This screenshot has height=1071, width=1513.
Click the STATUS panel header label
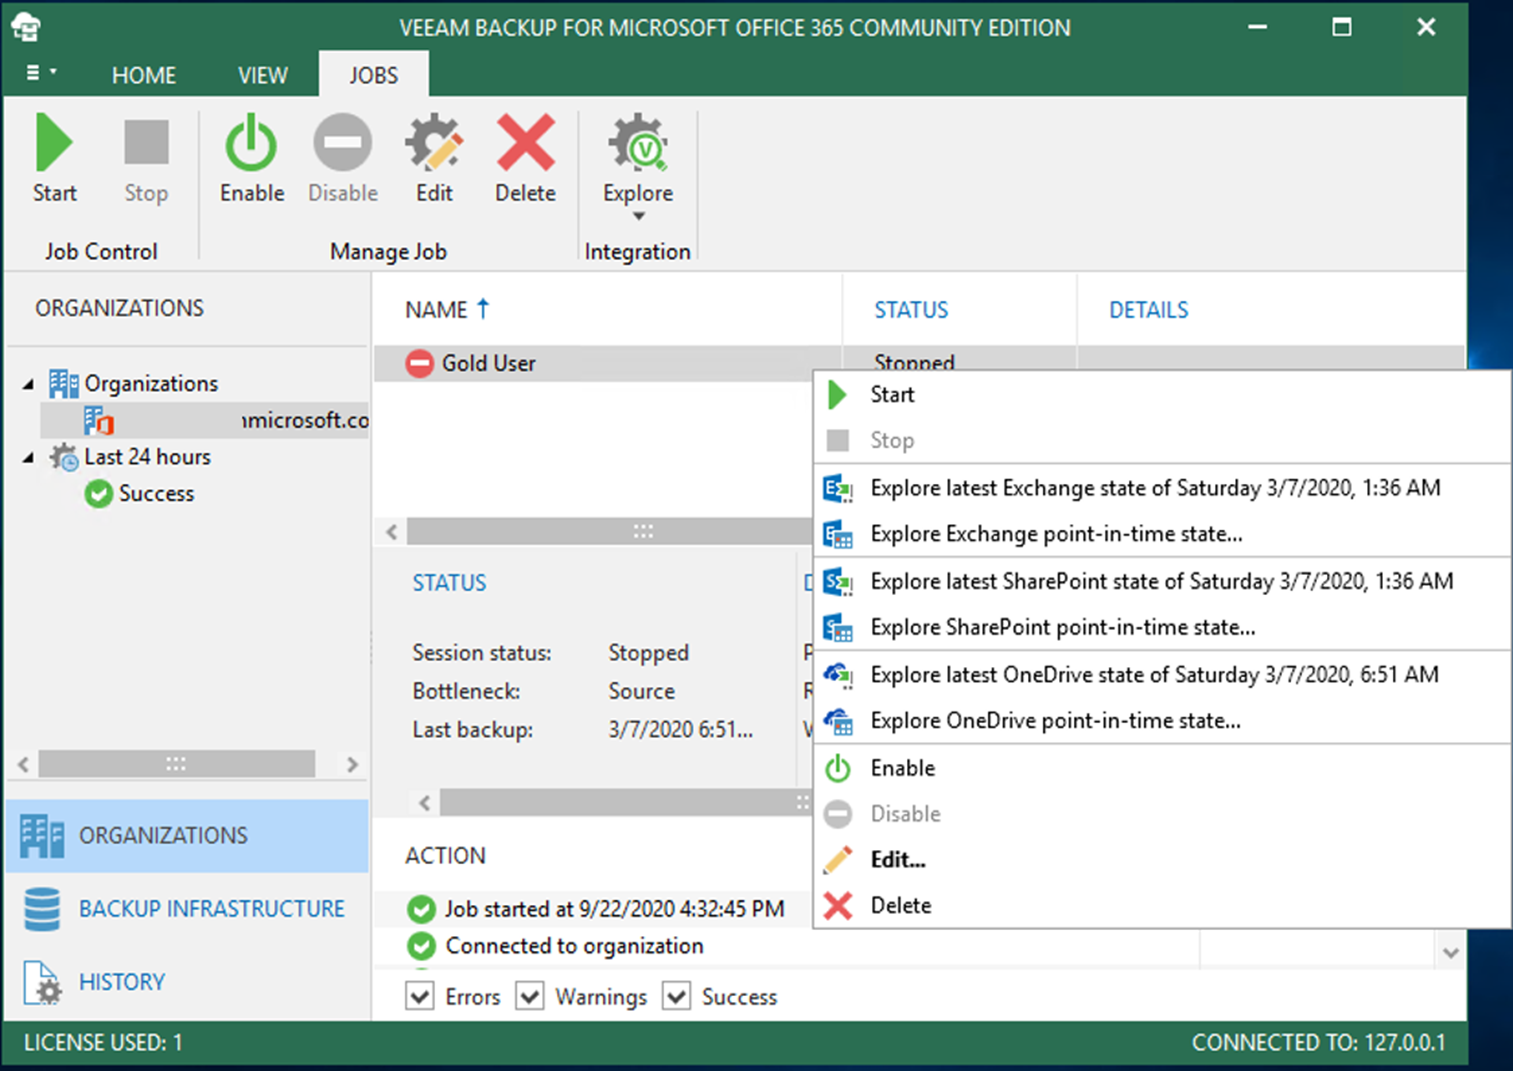pyautogui.click(x=449, y=583)
